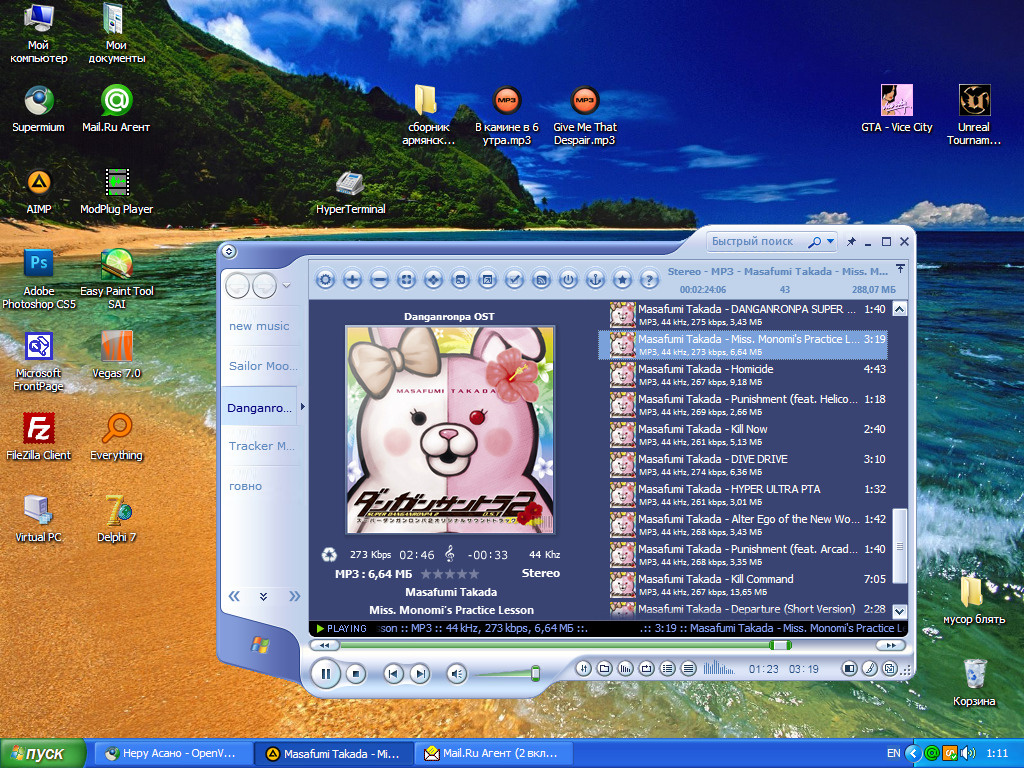Screen dimensions: 1024x768
Task: Click the track seek bar handle
Action: click(780, 645)
